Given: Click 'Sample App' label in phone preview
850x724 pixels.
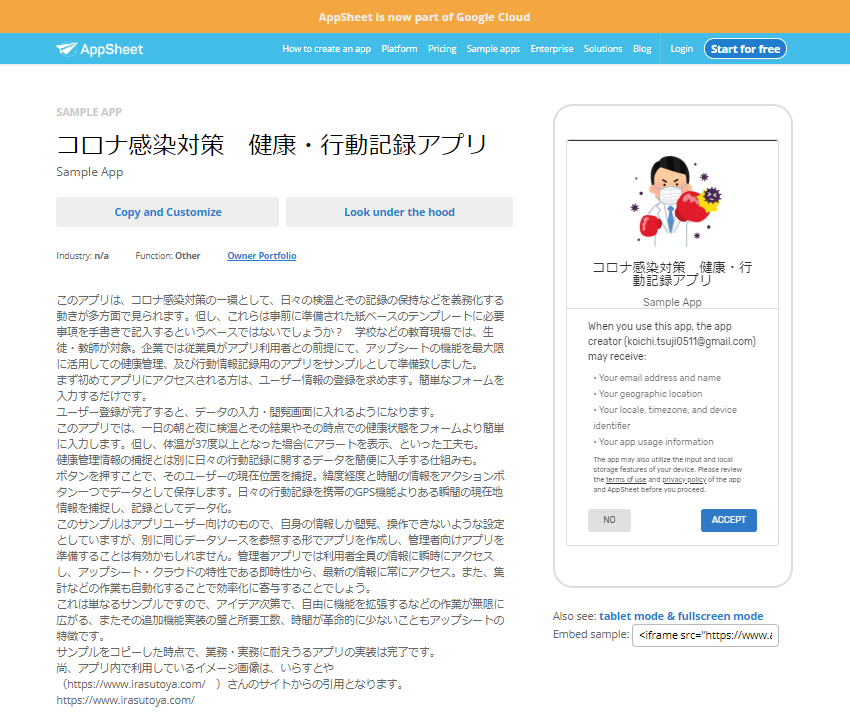Looking at the screenshot, I should [672, 302].
